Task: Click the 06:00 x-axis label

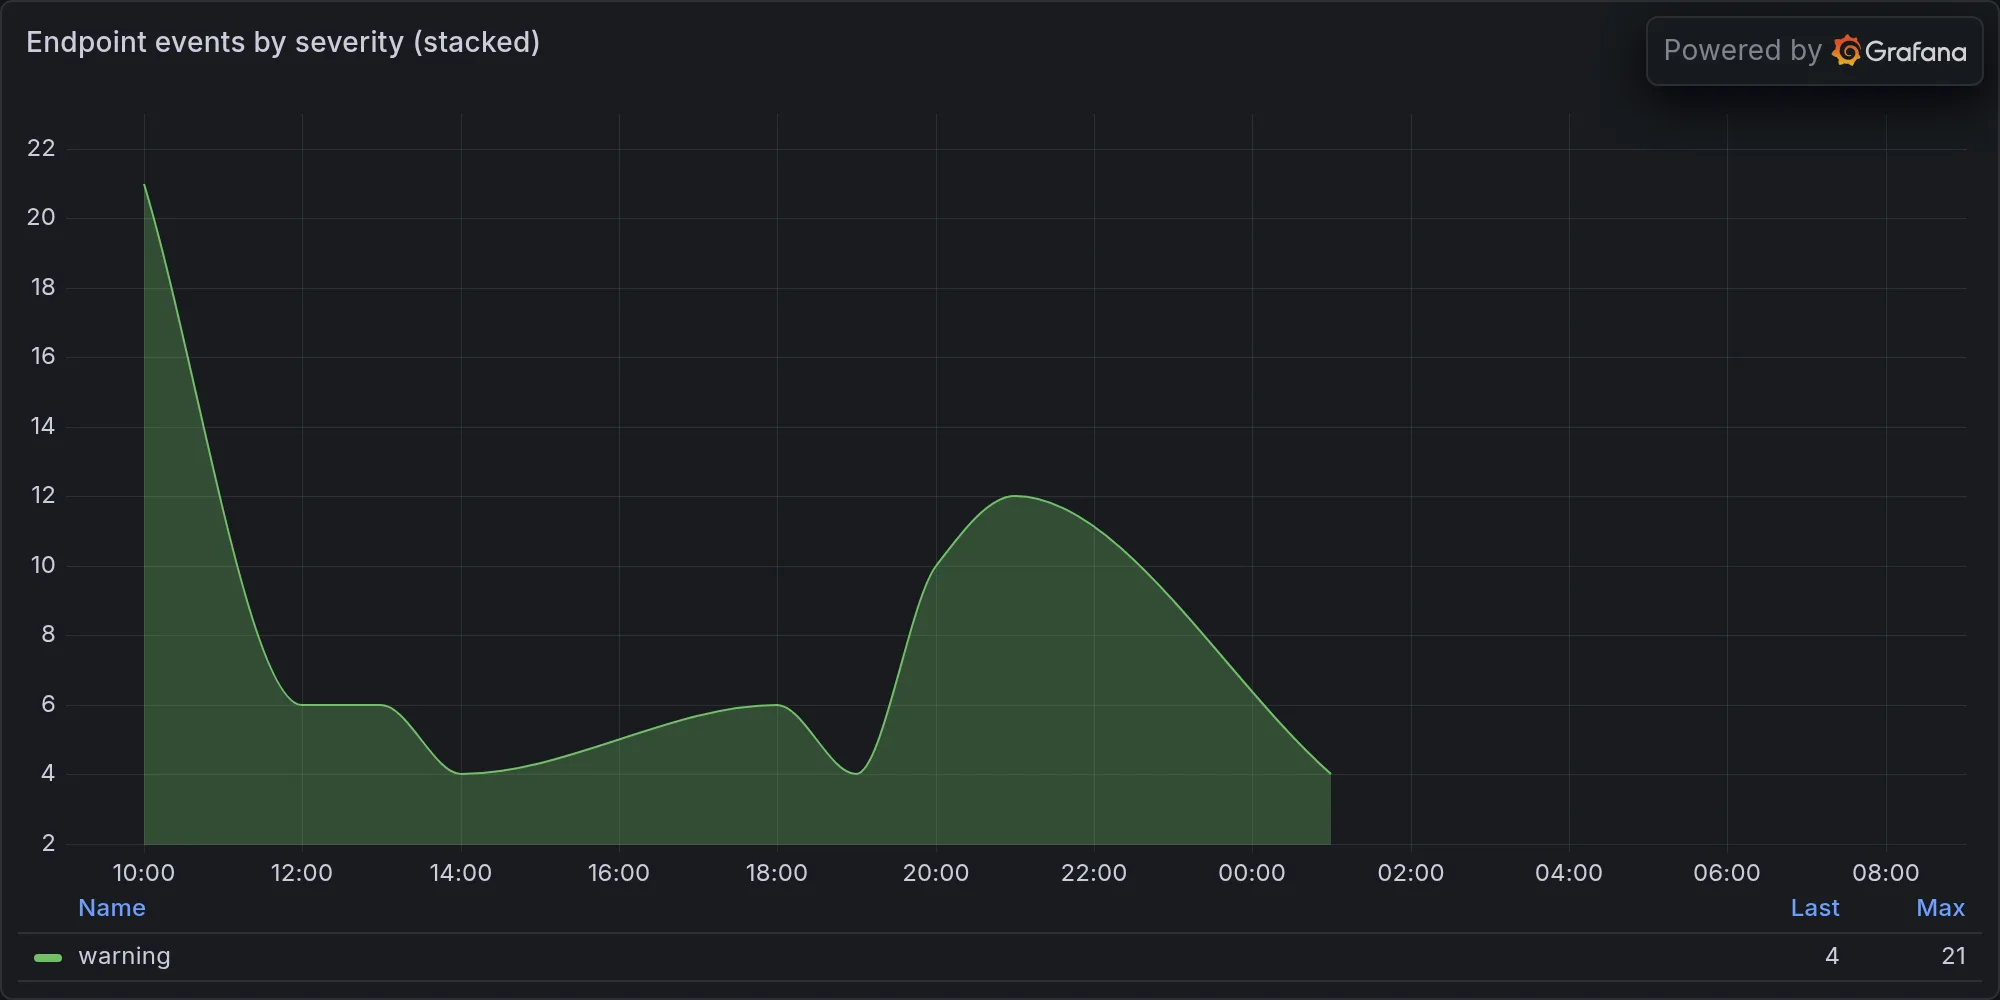Action: [1727, 873]
